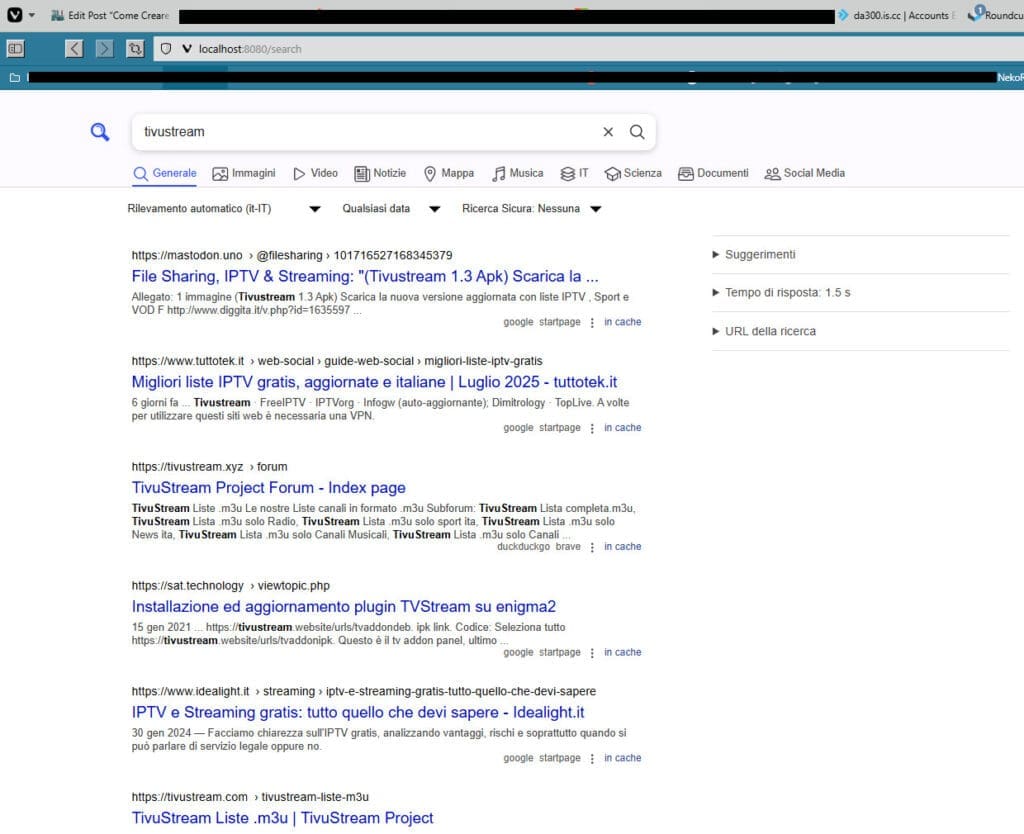Open Ricerca Sicura dropdown
The height and width of the screenshot is (834, 1024).
(x=532, y=209)
